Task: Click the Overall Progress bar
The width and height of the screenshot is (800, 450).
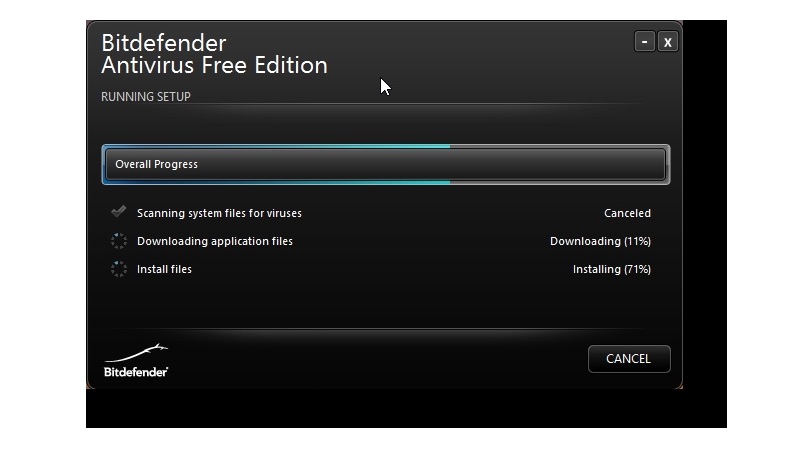Action: [x=386, y=164]
